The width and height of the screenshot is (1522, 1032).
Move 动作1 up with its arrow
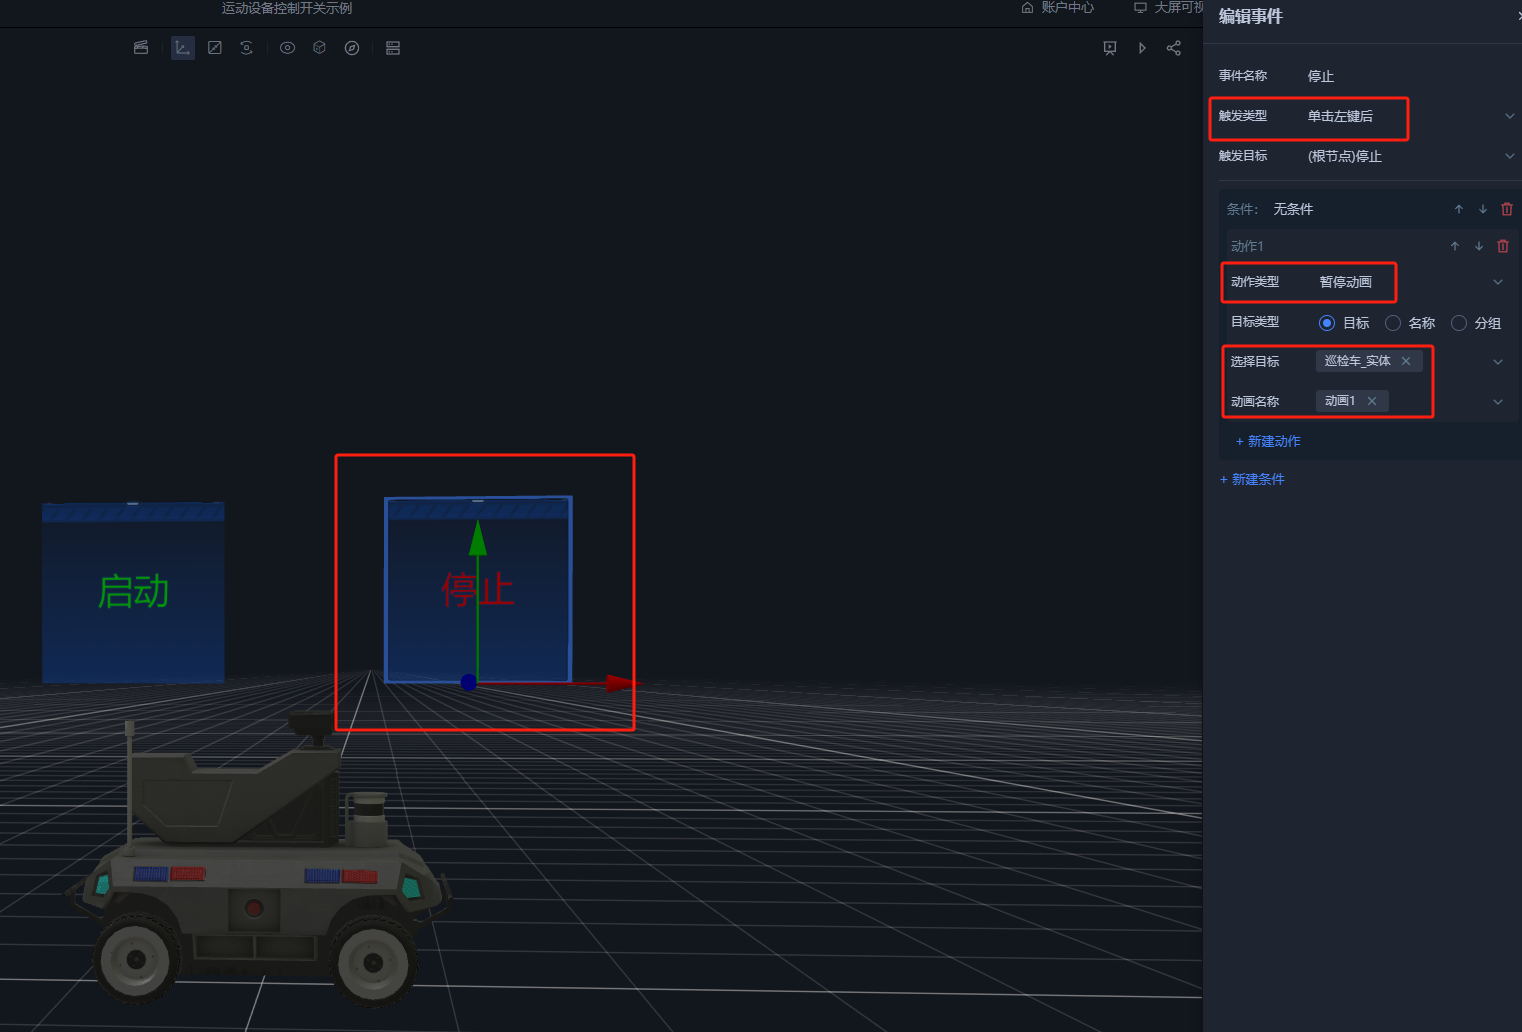1455,246
